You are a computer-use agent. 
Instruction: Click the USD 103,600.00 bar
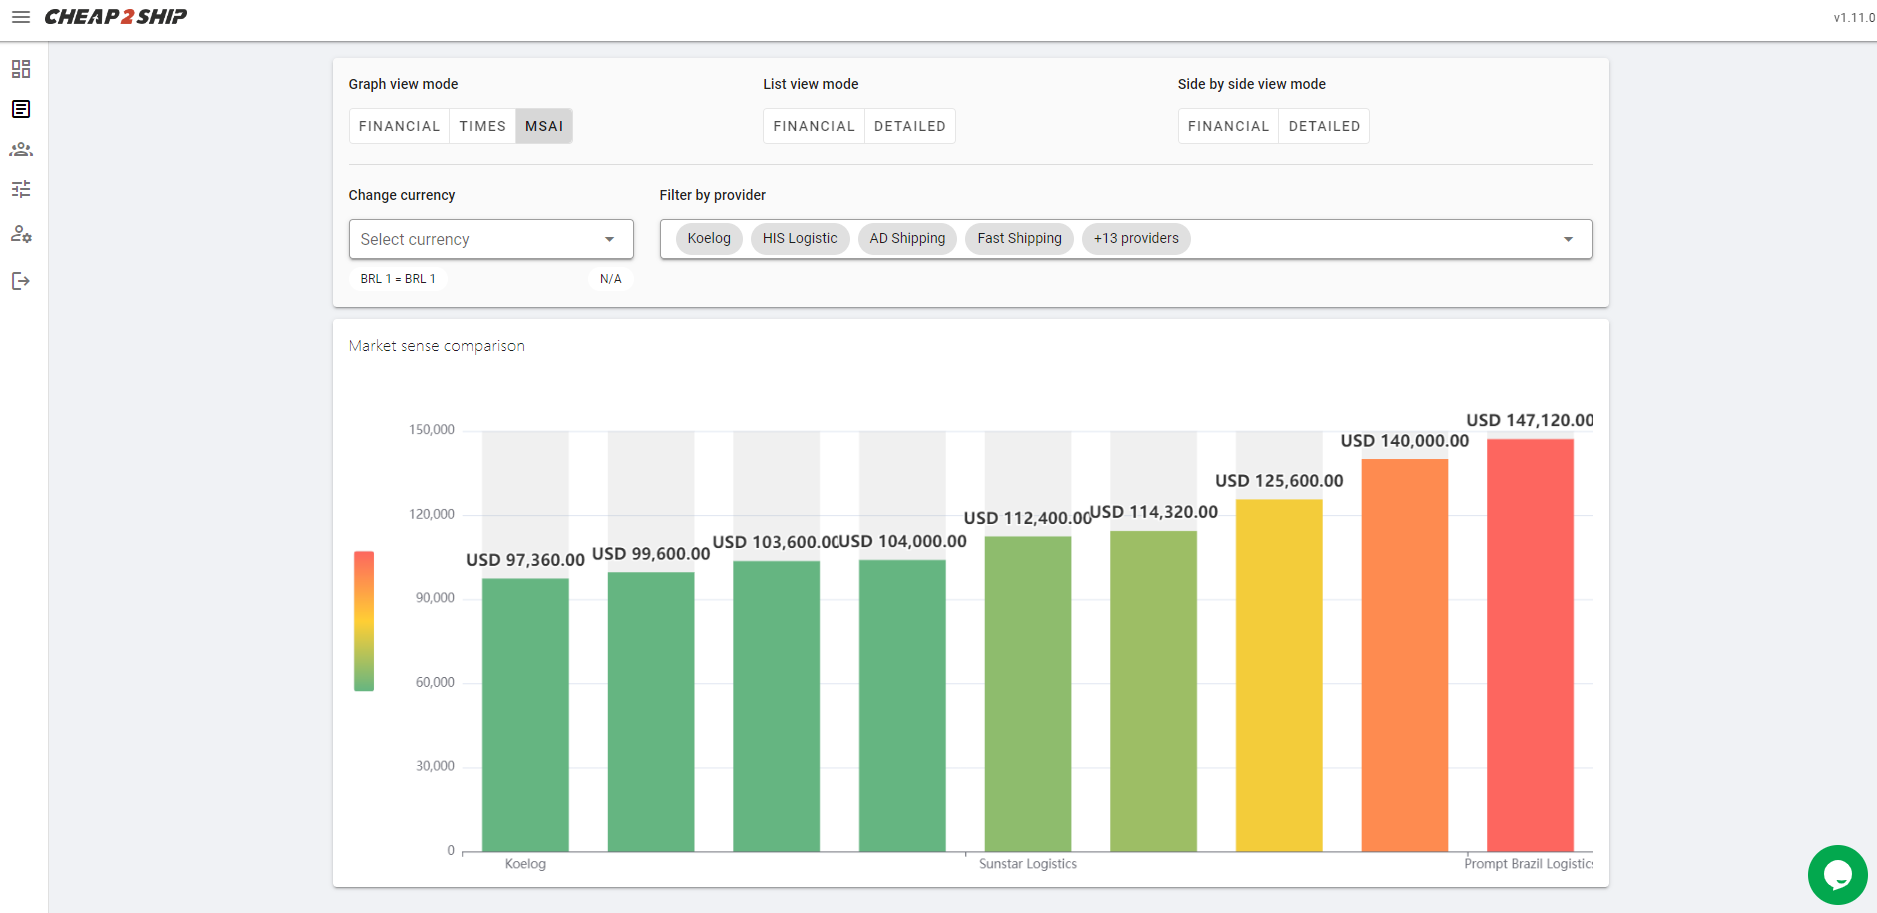click(776, 706)
